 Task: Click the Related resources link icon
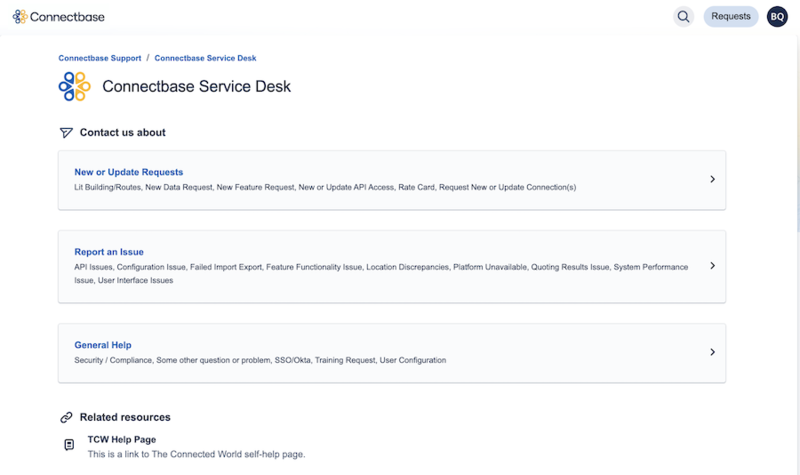tap(66, 417)
